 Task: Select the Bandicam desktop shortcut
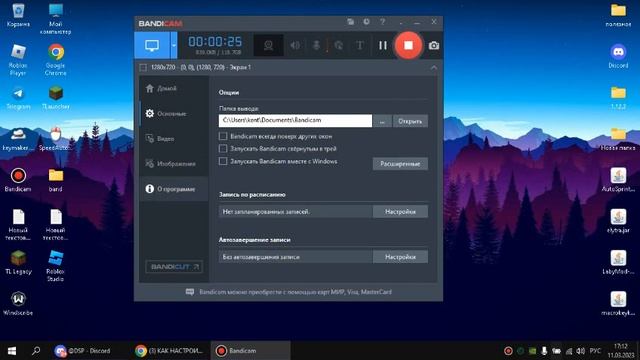(18, 180)
